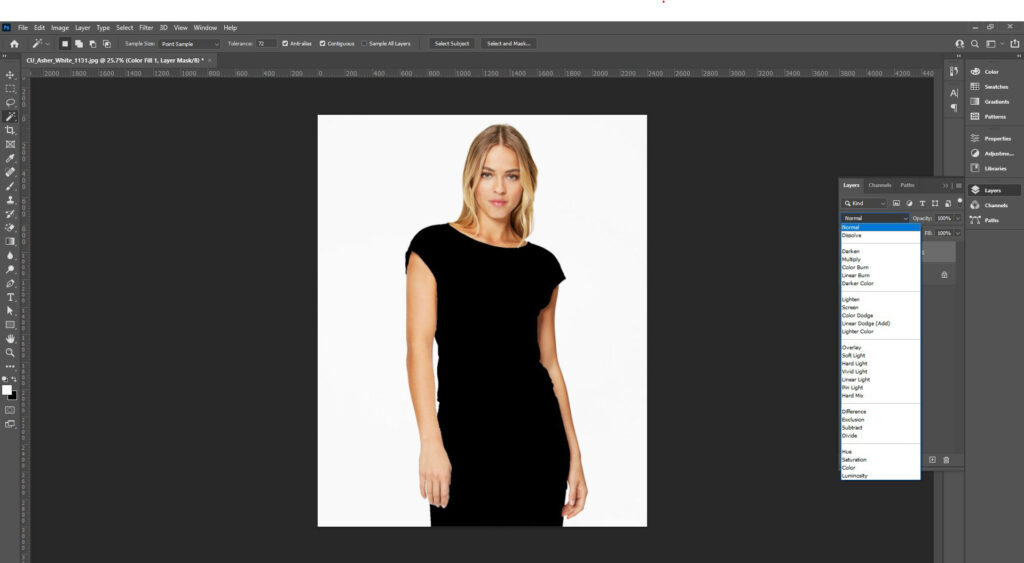The image size is (1024, 563).
Task: Select the Clone Stamp tool
Action: click(10, 200)
